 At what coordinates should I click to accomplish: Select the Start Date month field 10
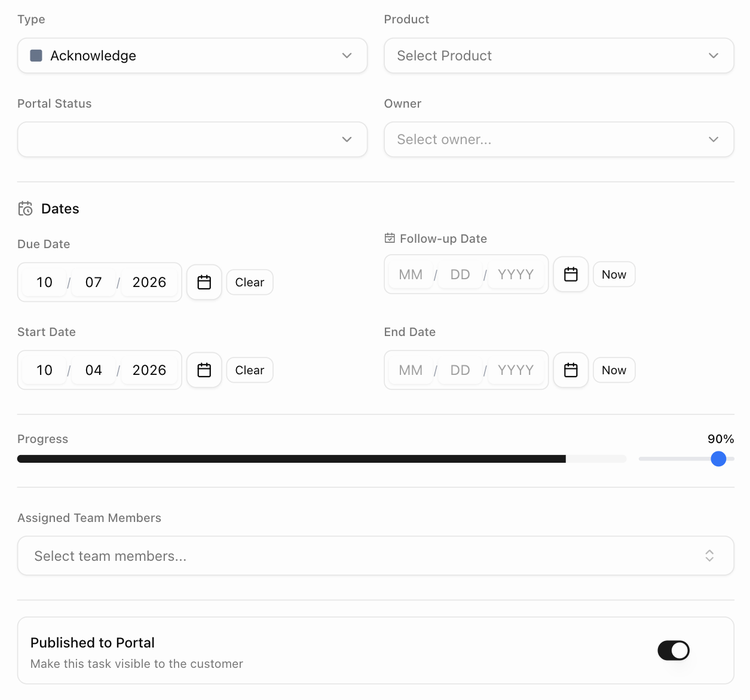click(44, 370)
